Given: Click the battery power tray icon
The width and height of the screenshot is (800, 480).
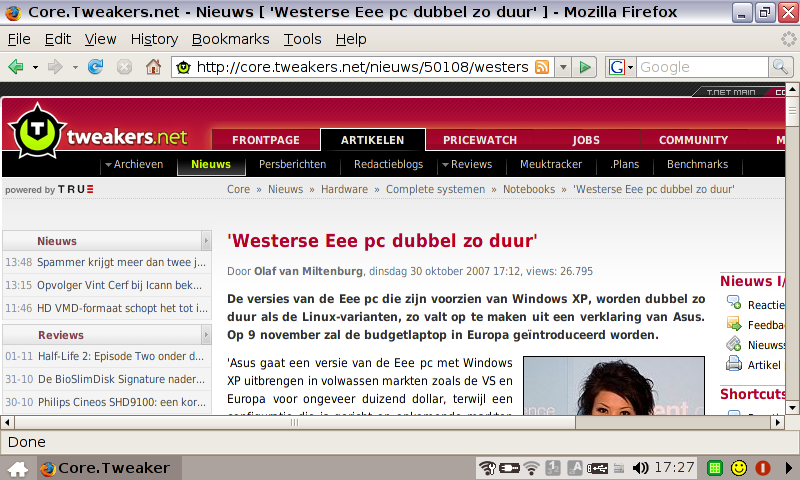Looking at the screenshot, I should 509,468.
